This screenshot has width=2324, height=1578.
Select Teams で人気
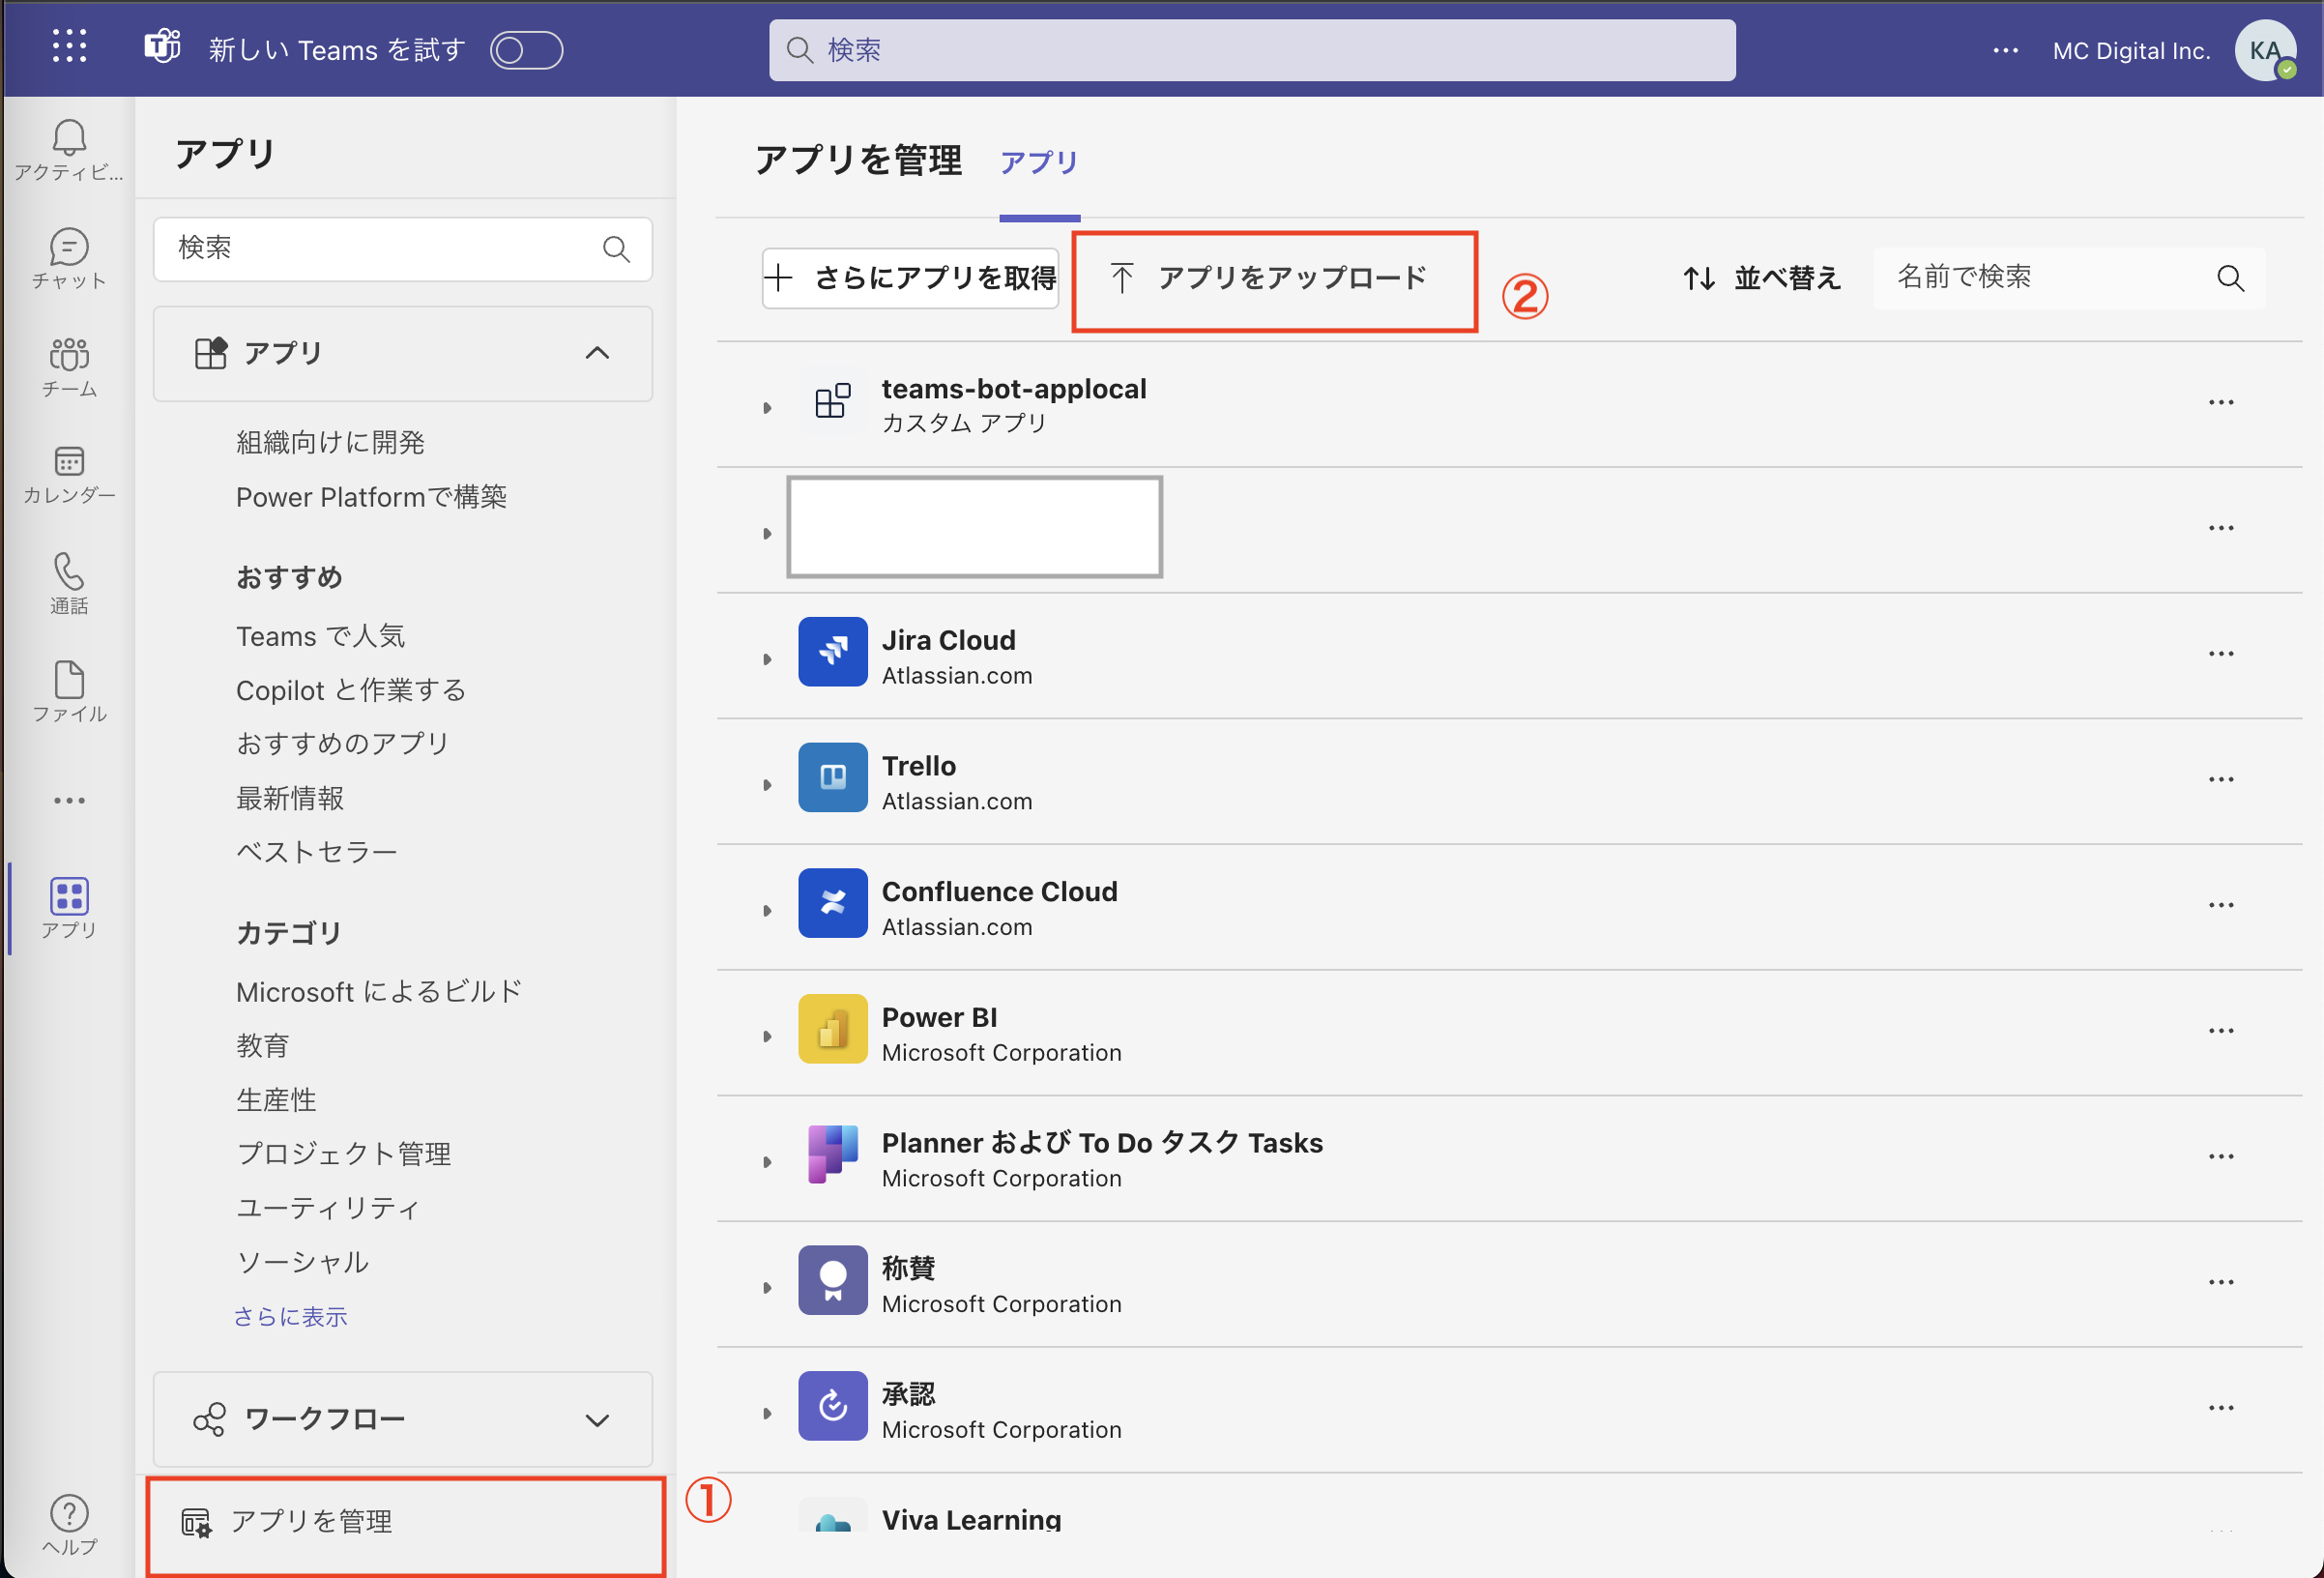[x=320, y=636]
